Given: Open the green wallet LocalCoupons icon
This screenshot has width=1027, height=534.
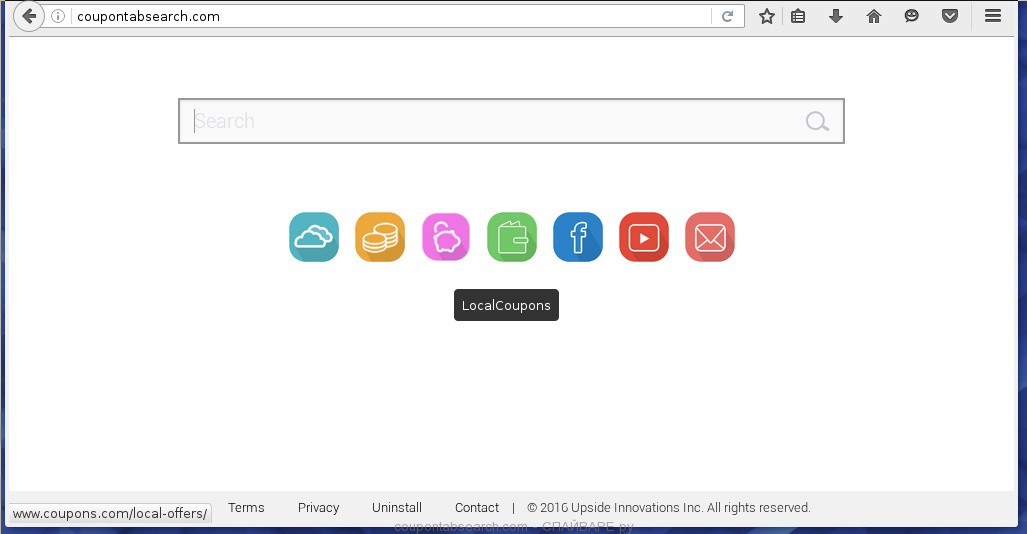Looking at the screenshot, I should (512, 237).
